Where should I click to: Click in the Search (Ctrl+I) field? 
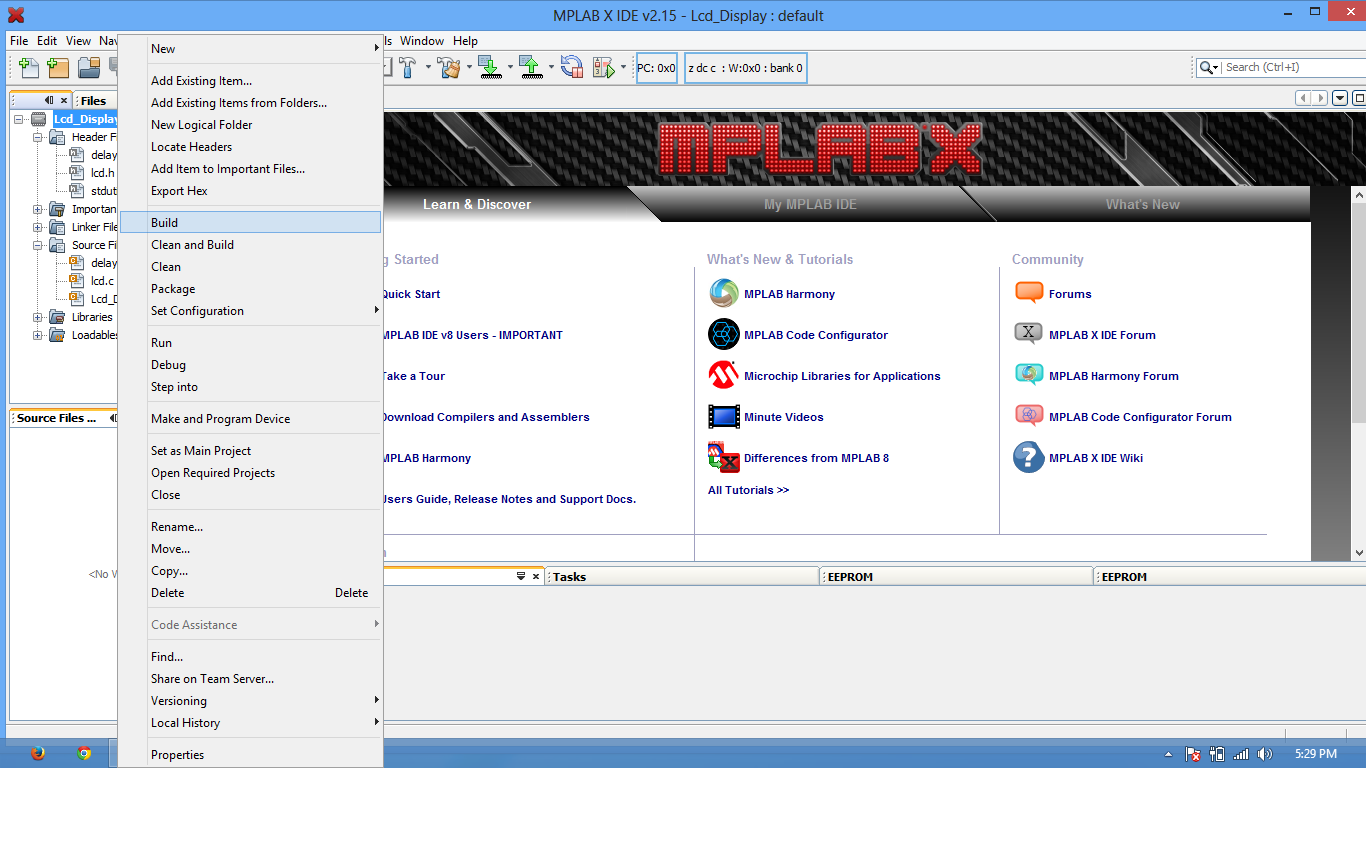click(x=1294, y=67)
